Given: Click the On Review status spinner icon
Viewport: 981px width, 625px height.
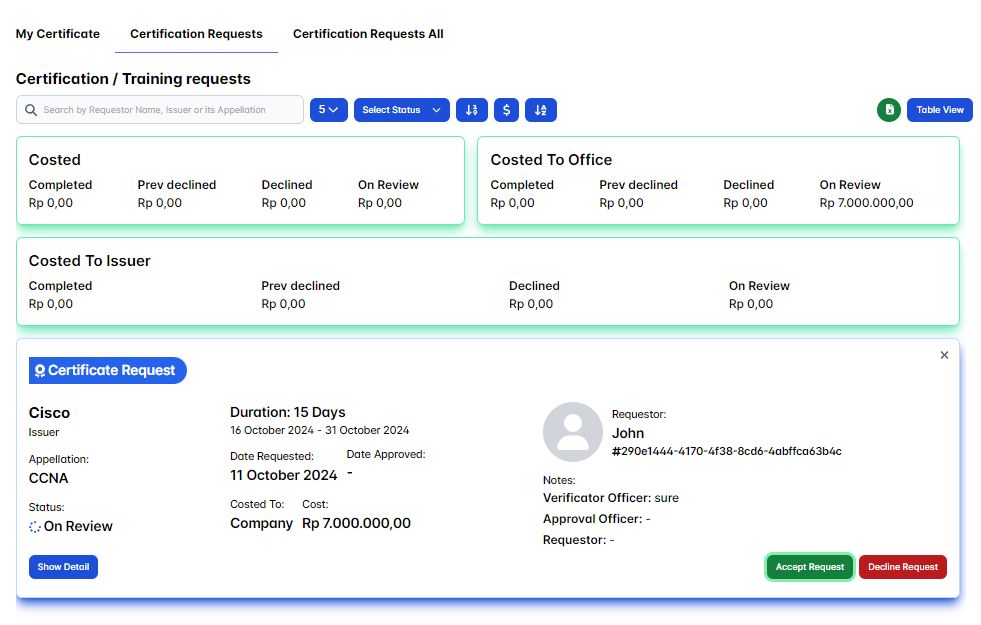Looking at the screenshot, I should 35,526.
